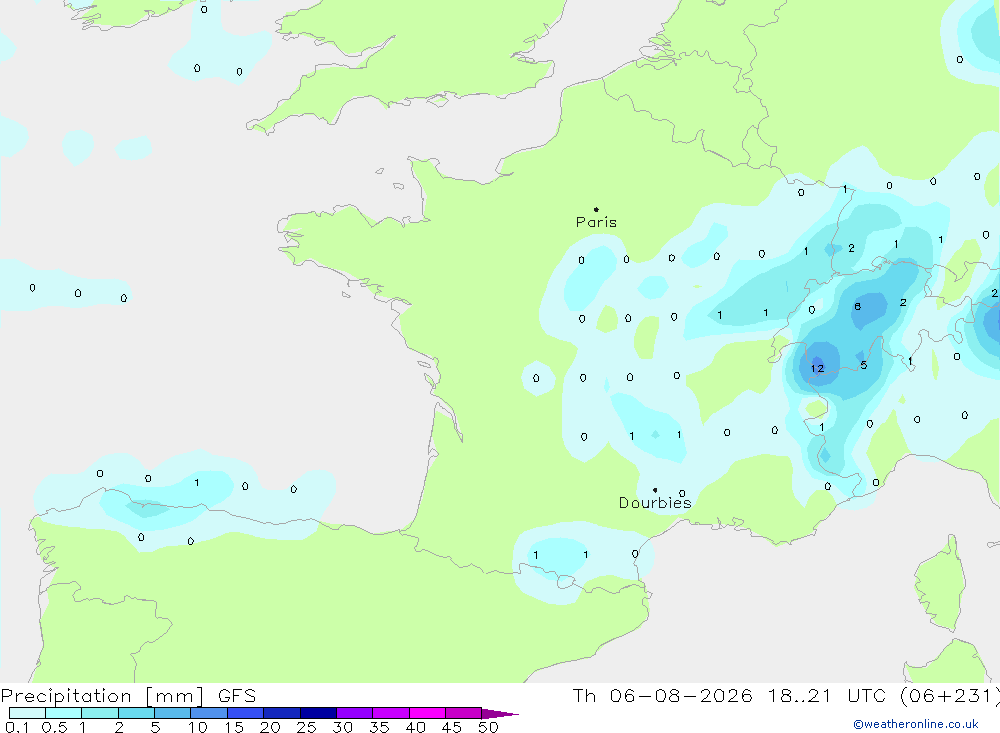Click the '10' legend scale label
Viewport: 1000px width, 733px height.
[x=198, y=727]
